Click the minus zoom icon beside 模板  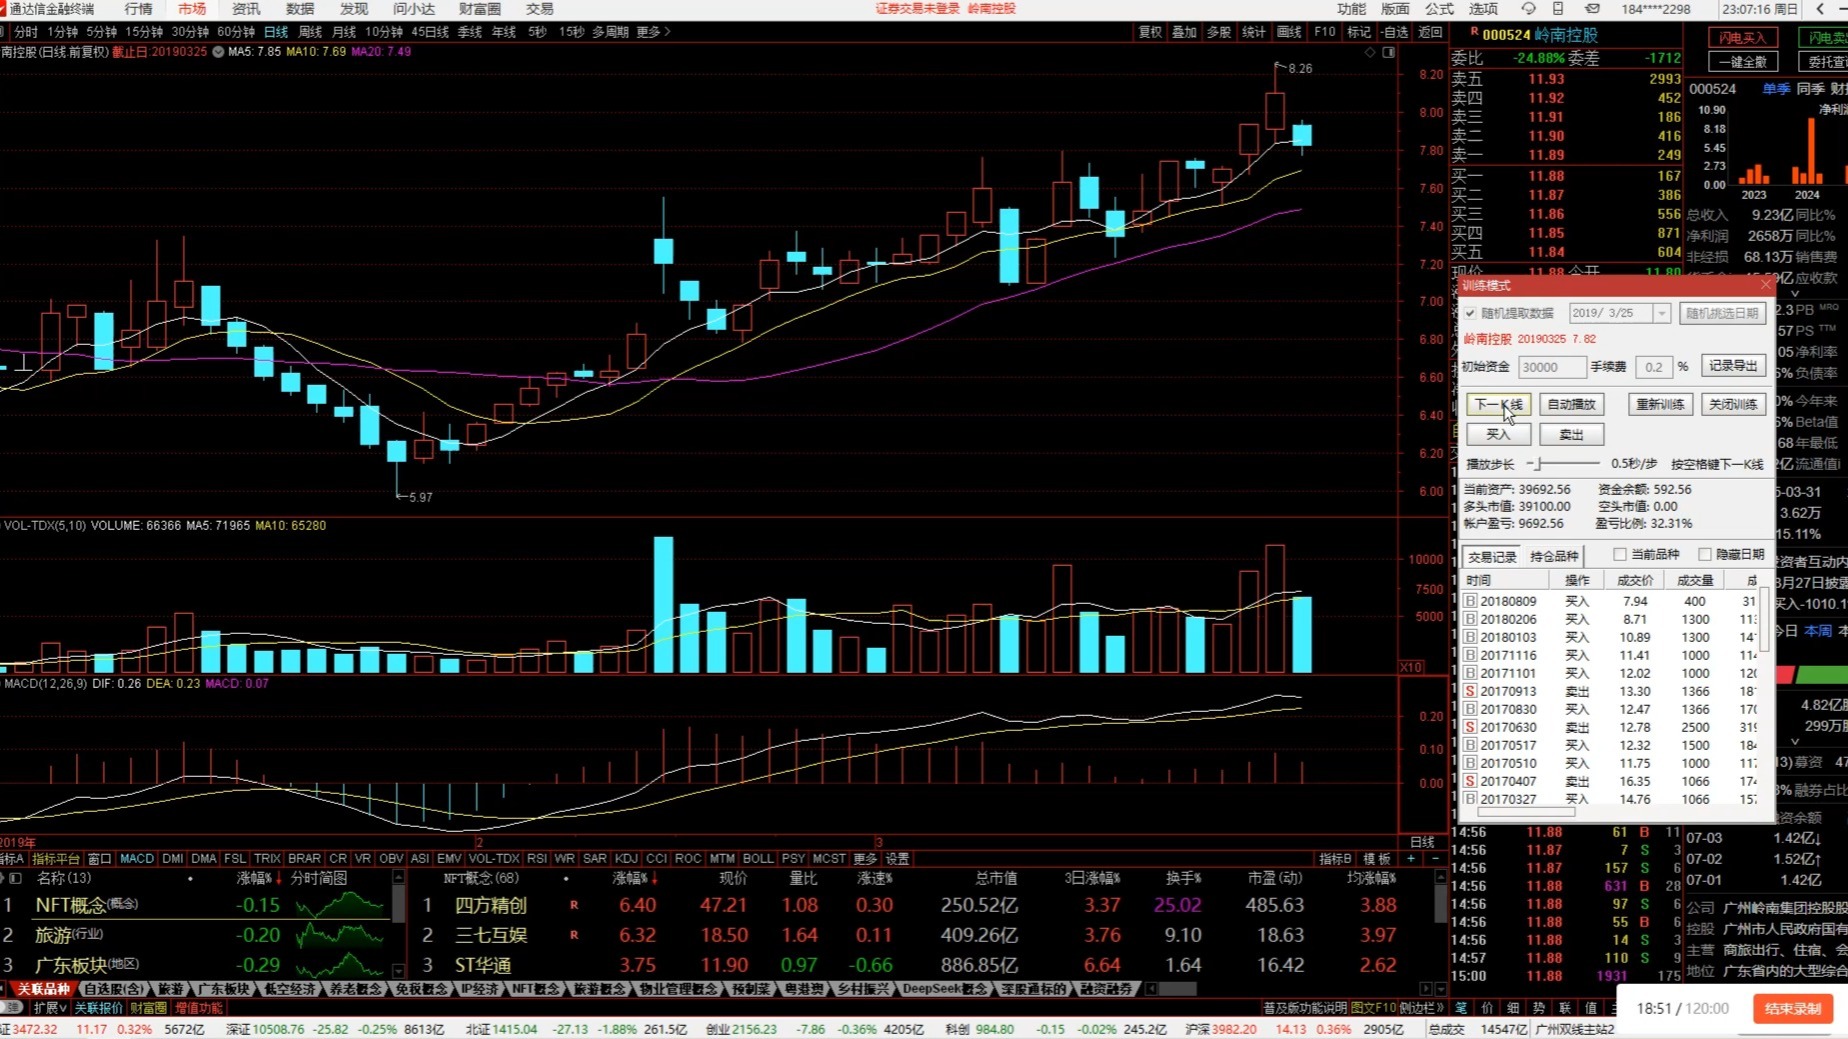(x=1435, y=859)
